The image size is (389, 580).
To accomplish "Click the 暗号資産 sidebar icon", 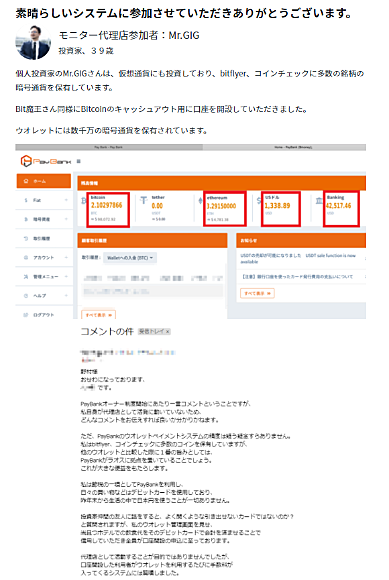I will pyautogui.click(x=26, y=219).
